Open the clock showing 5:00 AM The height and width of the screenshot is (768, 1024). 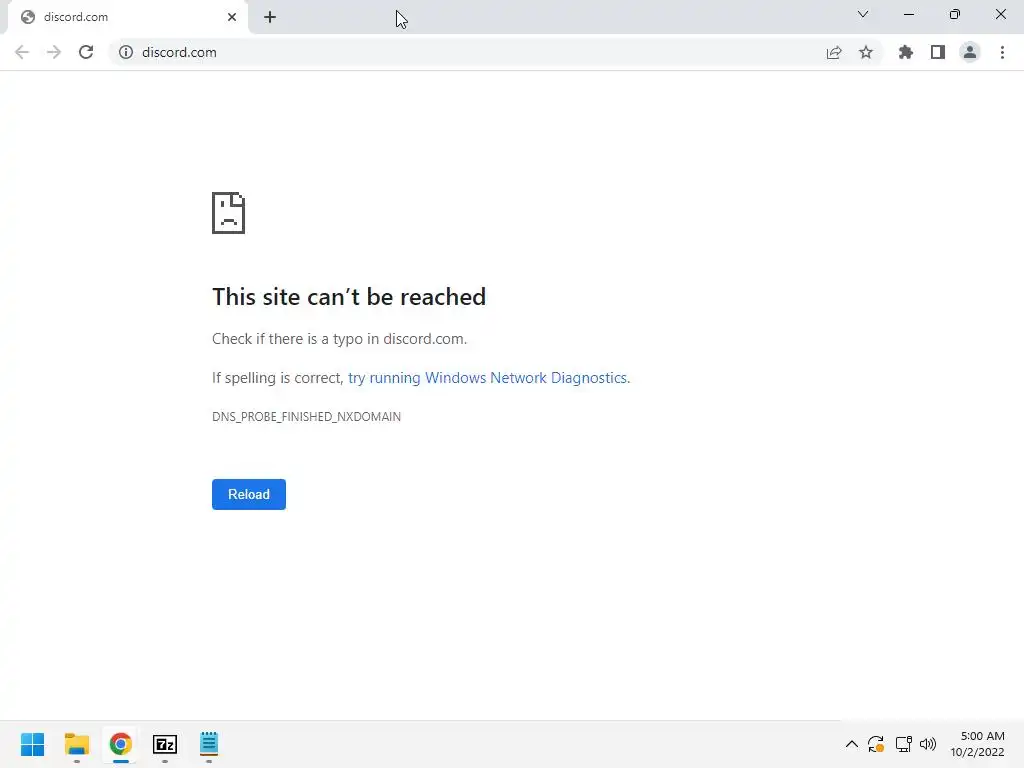[977, 744]
